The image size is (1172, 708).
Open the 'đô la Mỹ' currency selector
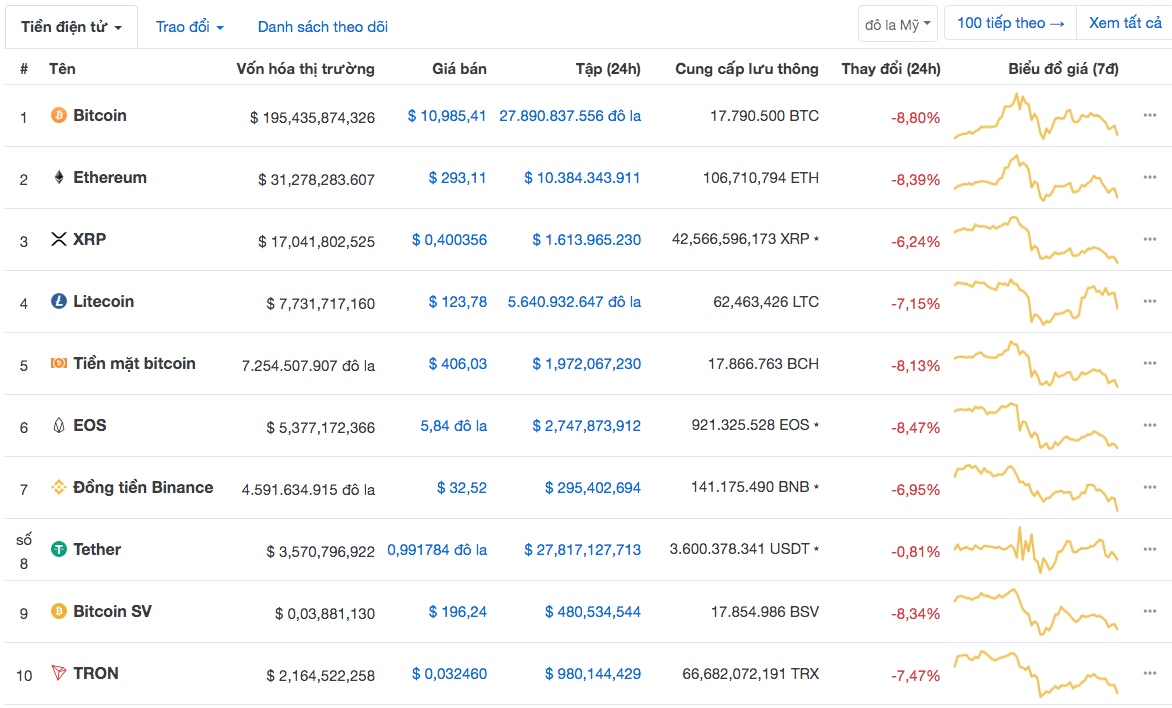[x=897, y=24]
